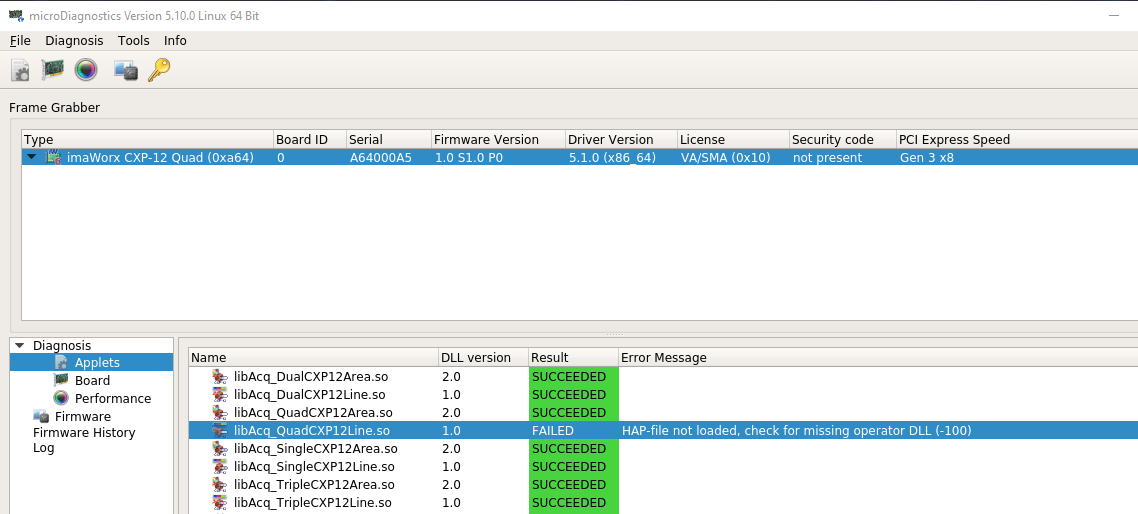Click the microDiagnostics title bar app icon
Screen dimensions: 1138x514
[x=15, y=15]
